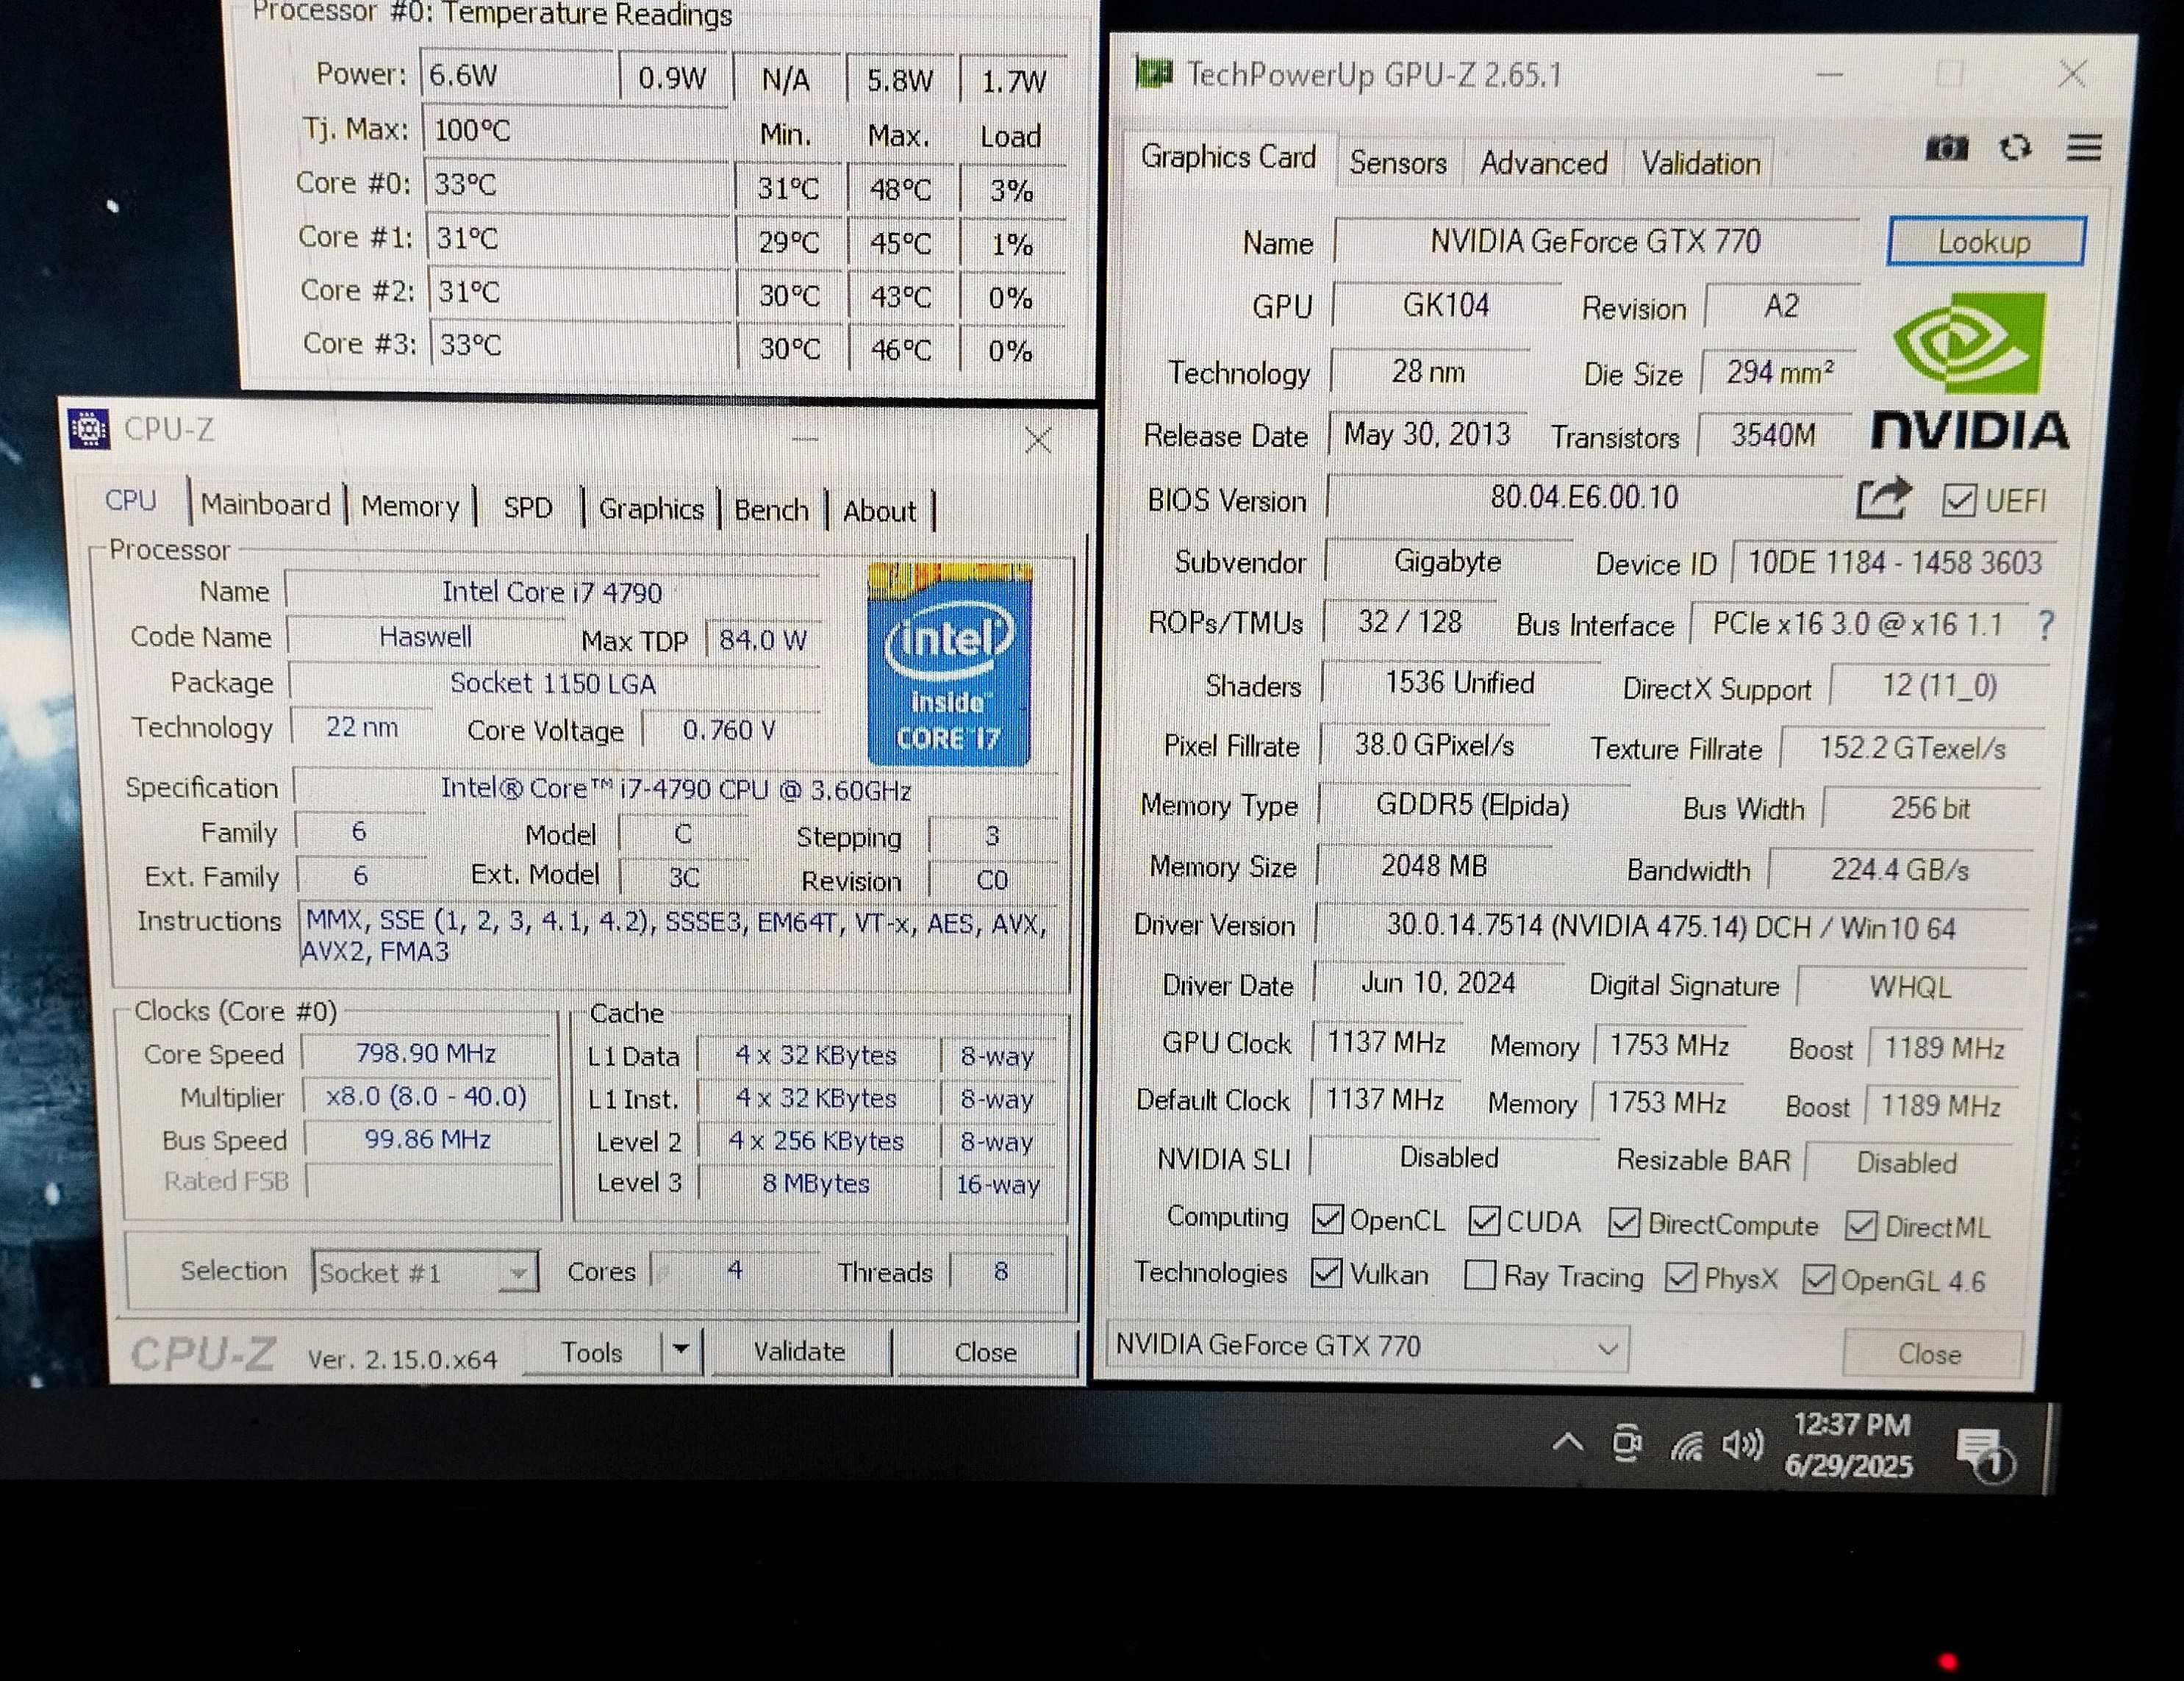Click the Release Date value May 30, 2013
Image resolution: width=2184 pixels, height=1681 pixels.
[x=1427, y=434]
